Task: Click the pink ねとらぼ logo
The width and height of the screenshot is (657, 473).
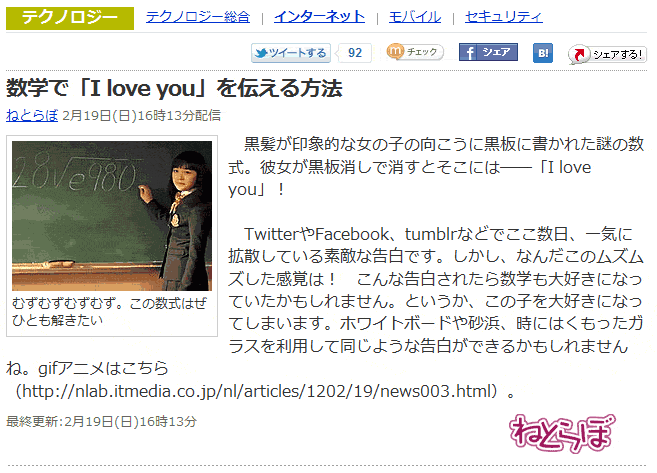Action: click(562, 433)
